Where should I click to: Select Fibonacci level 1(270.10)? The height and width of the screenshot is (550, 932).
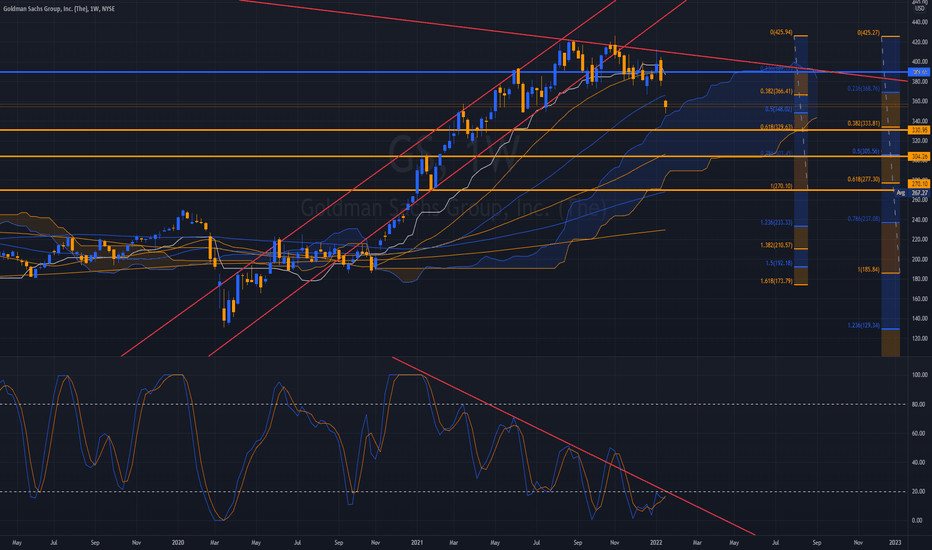click(781, 186)
